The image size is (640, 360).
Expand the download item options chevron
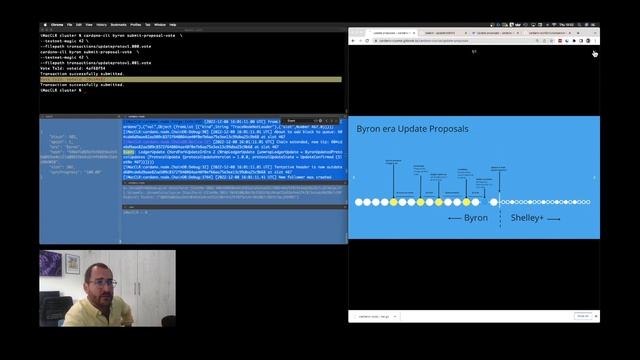coord(395,316)
